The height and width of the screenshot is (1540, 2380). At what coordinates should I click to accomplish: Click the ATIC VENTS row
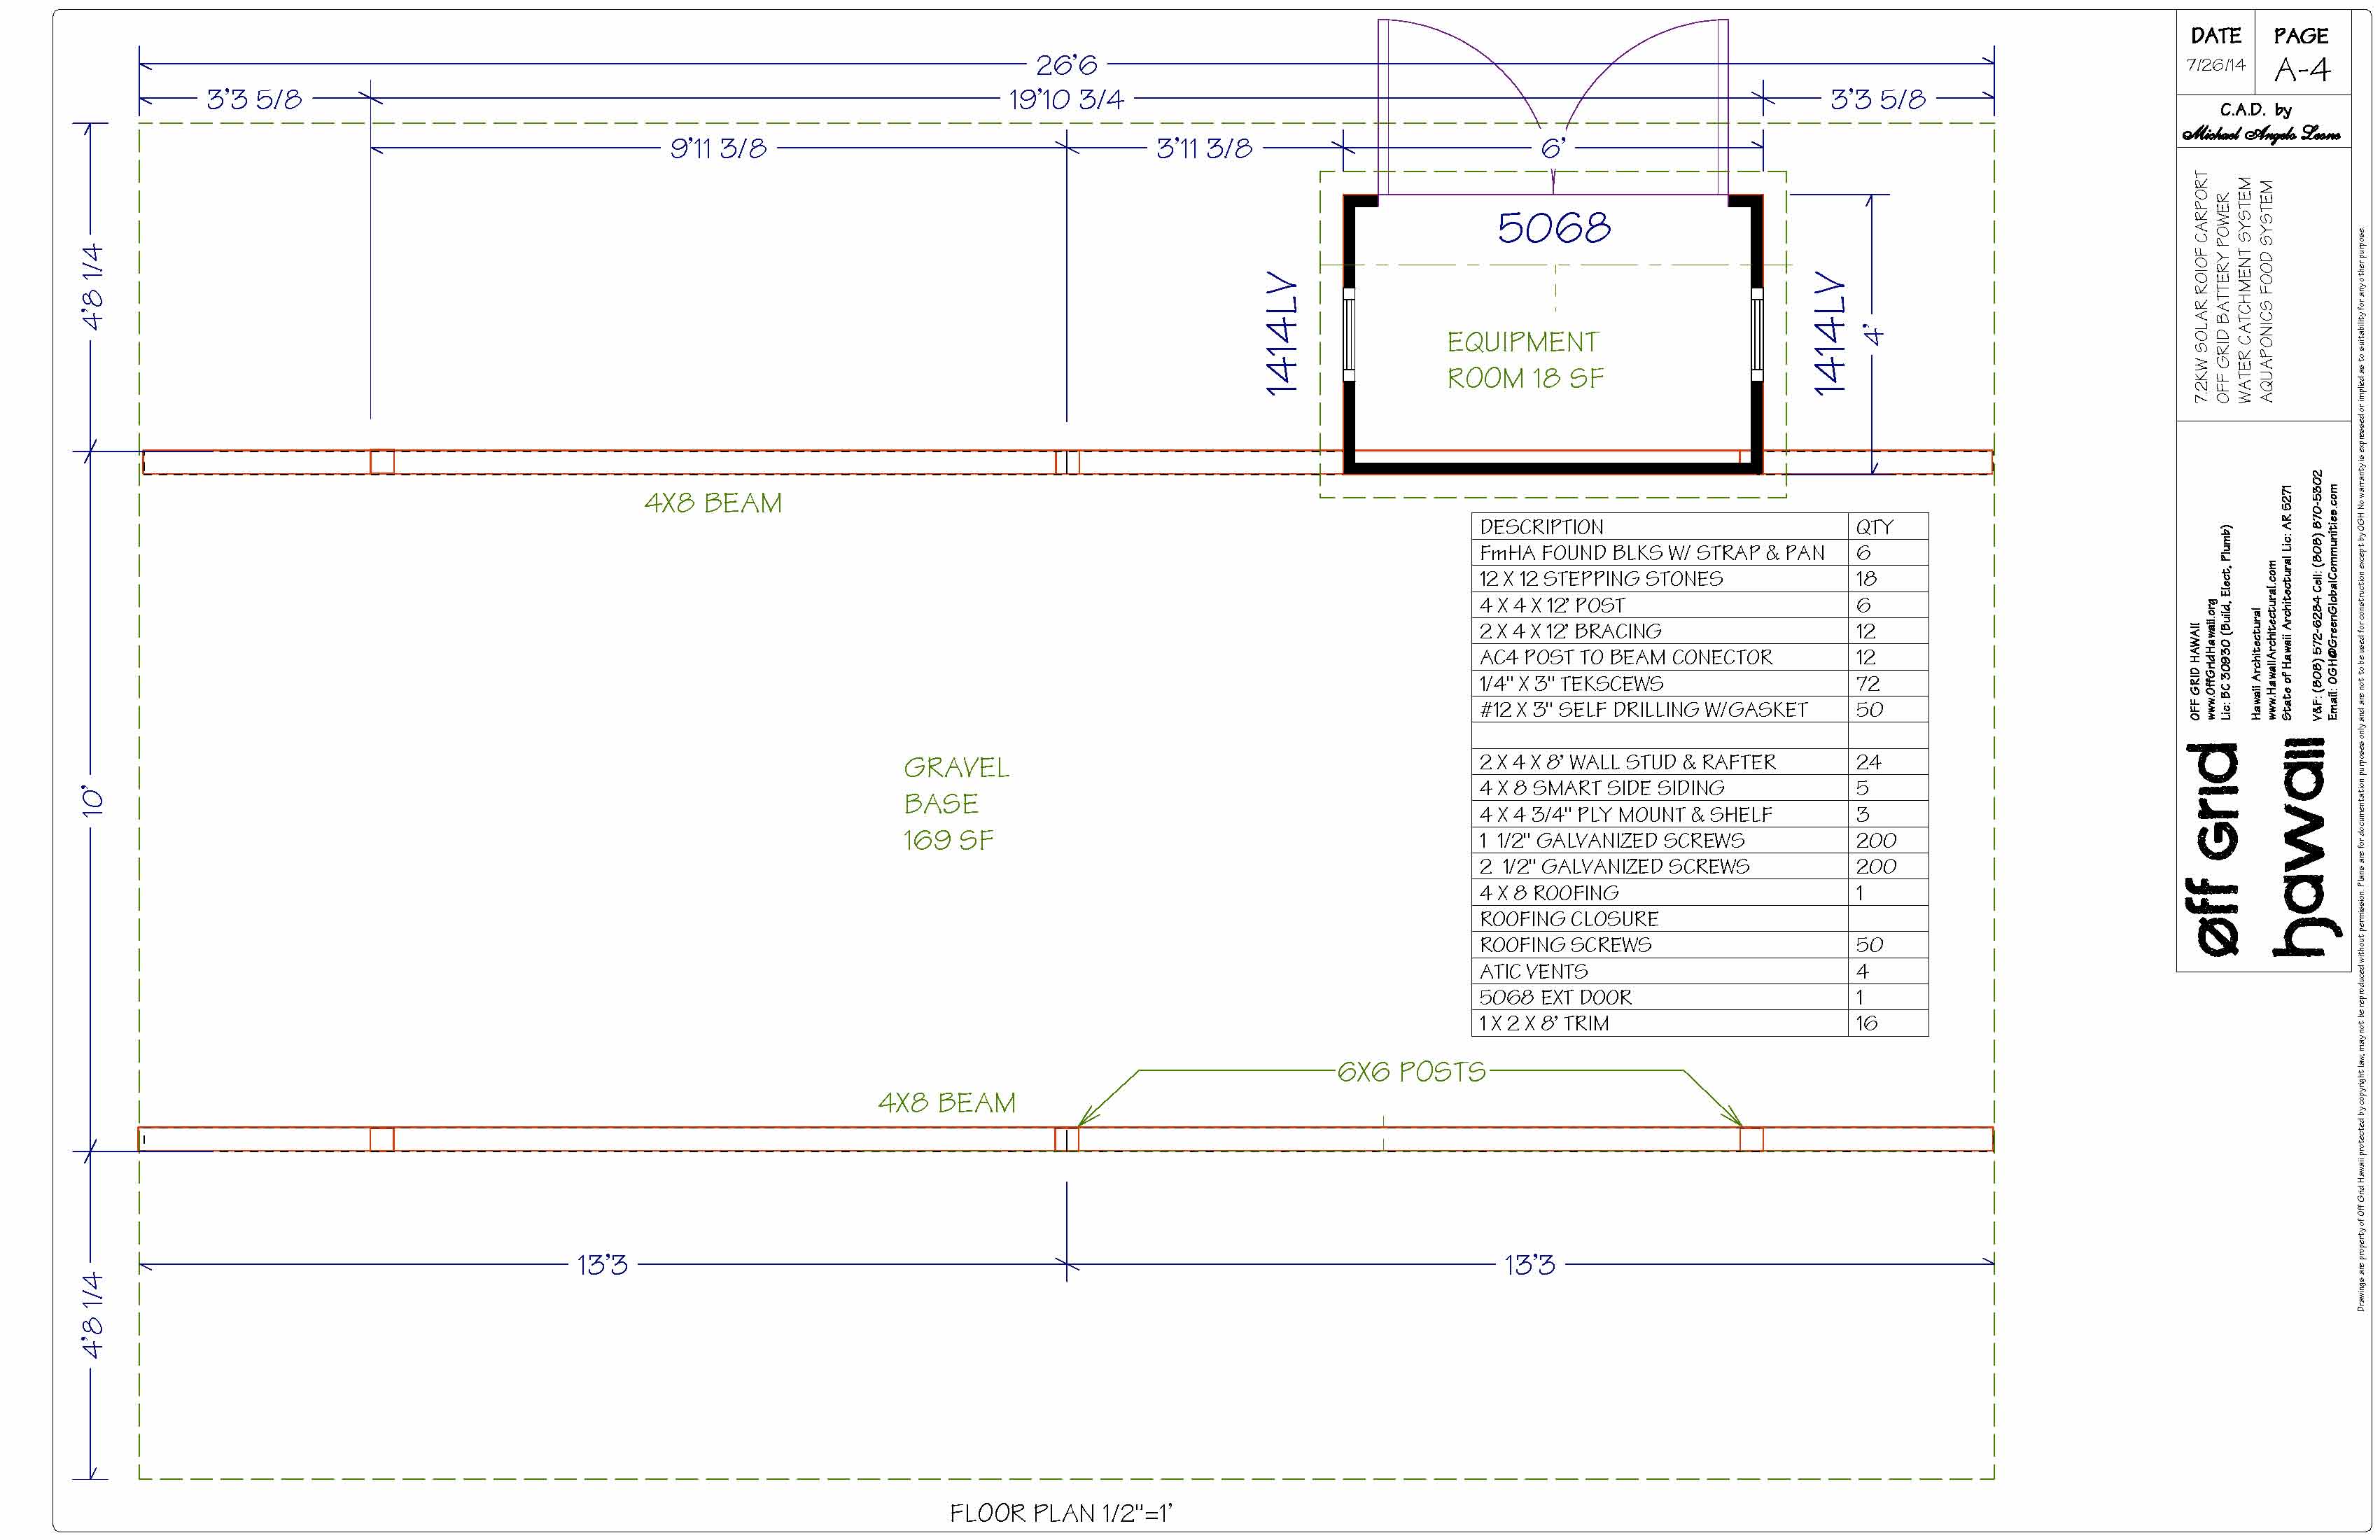click(1699, 971)
